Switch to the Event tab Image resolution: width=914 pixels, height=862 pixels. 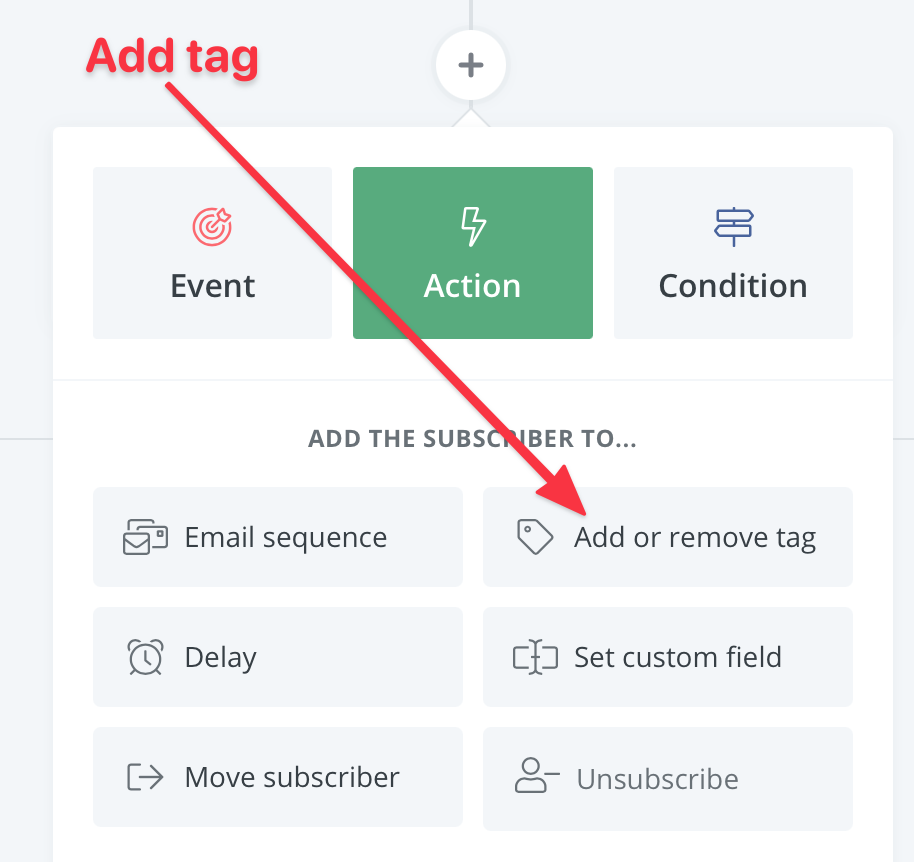[x=212, y=253]
